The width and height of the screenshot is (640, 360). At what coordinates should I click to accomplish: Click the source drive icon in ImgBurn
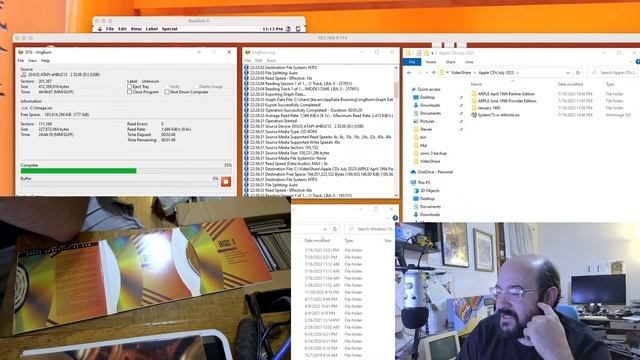pyautogui.click(x=24, y=75)
